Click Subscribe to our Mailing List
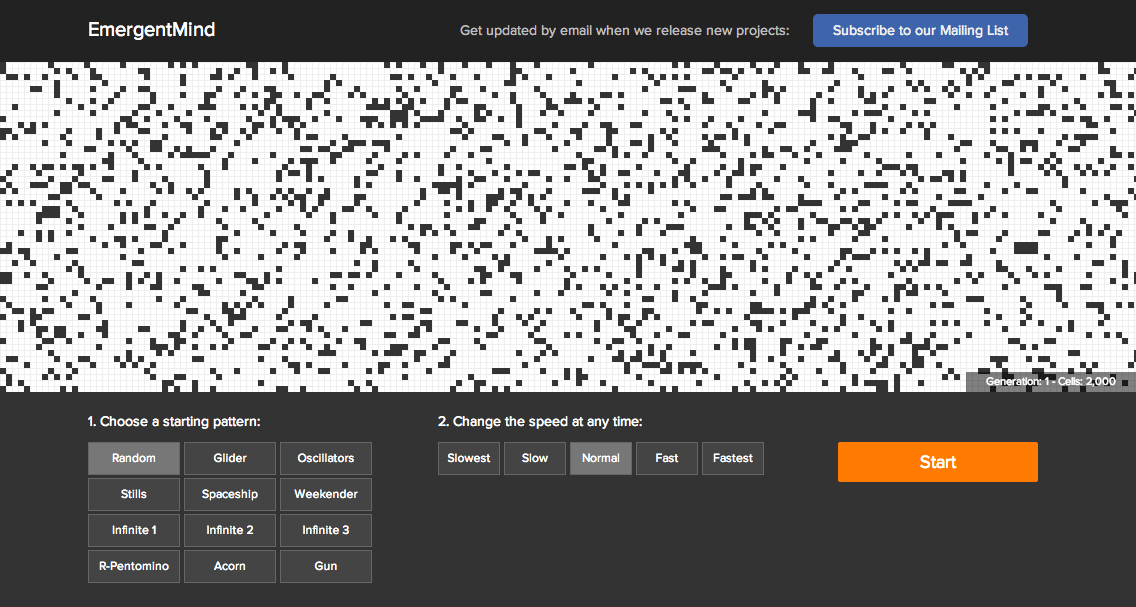The width and height of the screenshot is (1136, 607). [920, 30]
